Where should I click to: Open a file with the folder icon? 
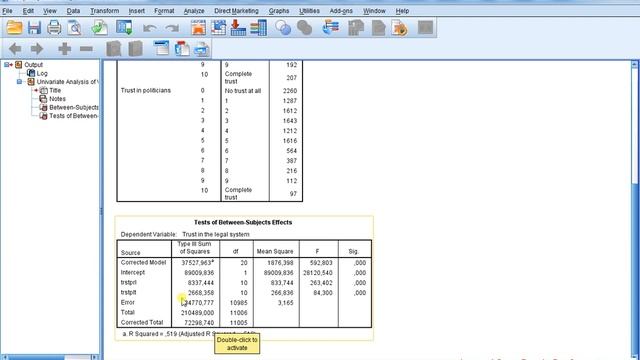click(14, 28)
